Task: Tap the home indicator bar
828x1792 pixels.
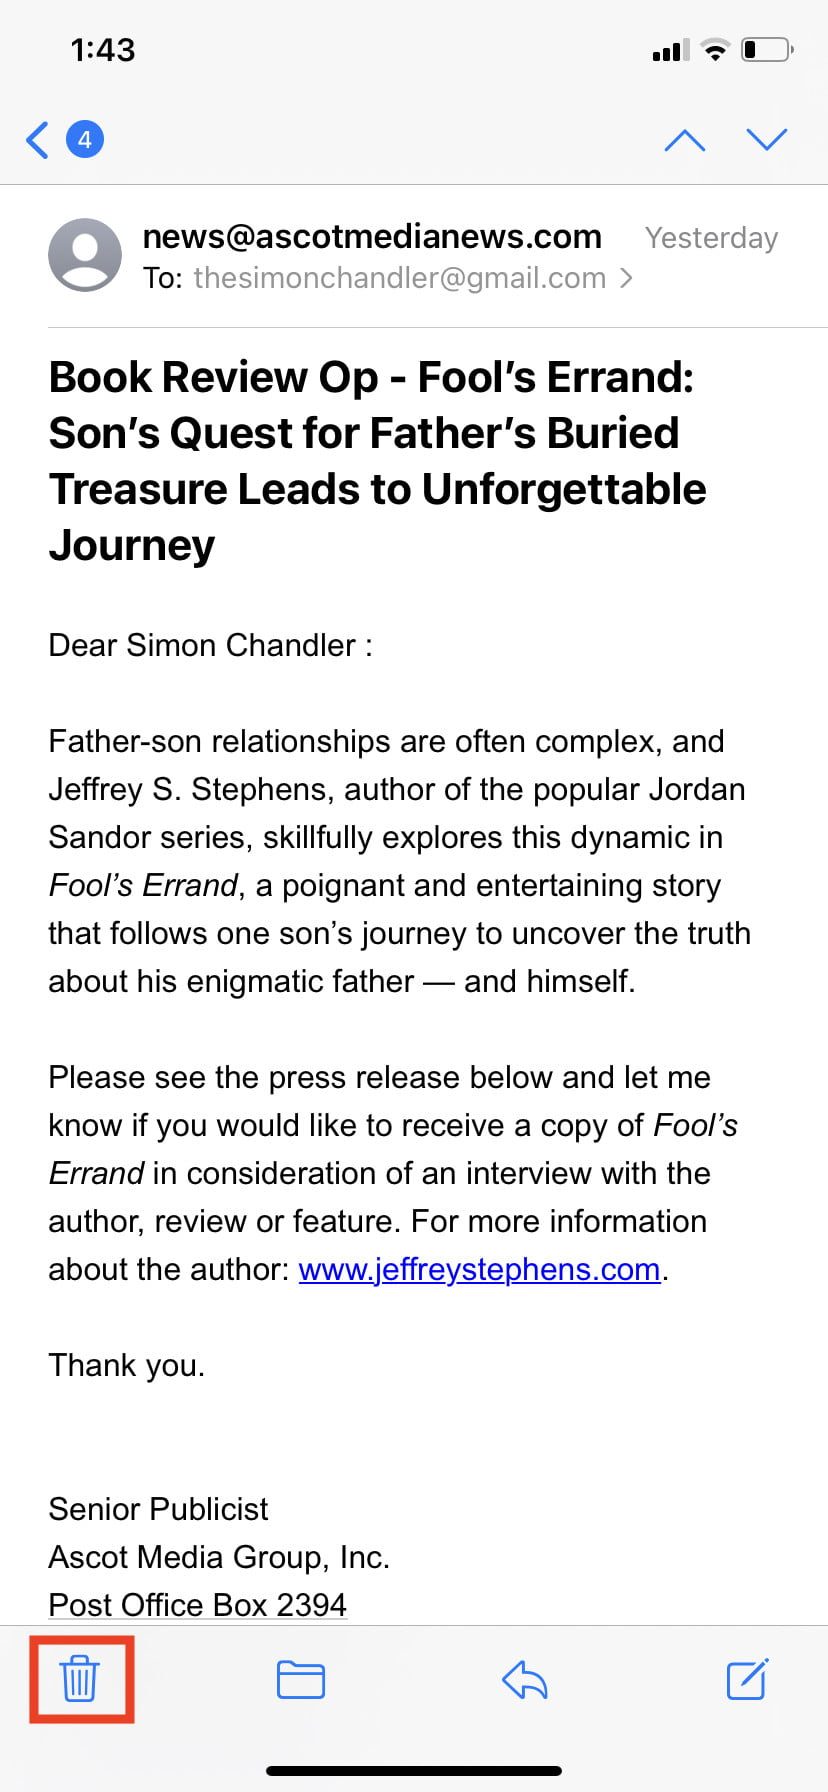Action: (x=414, y=1771)
